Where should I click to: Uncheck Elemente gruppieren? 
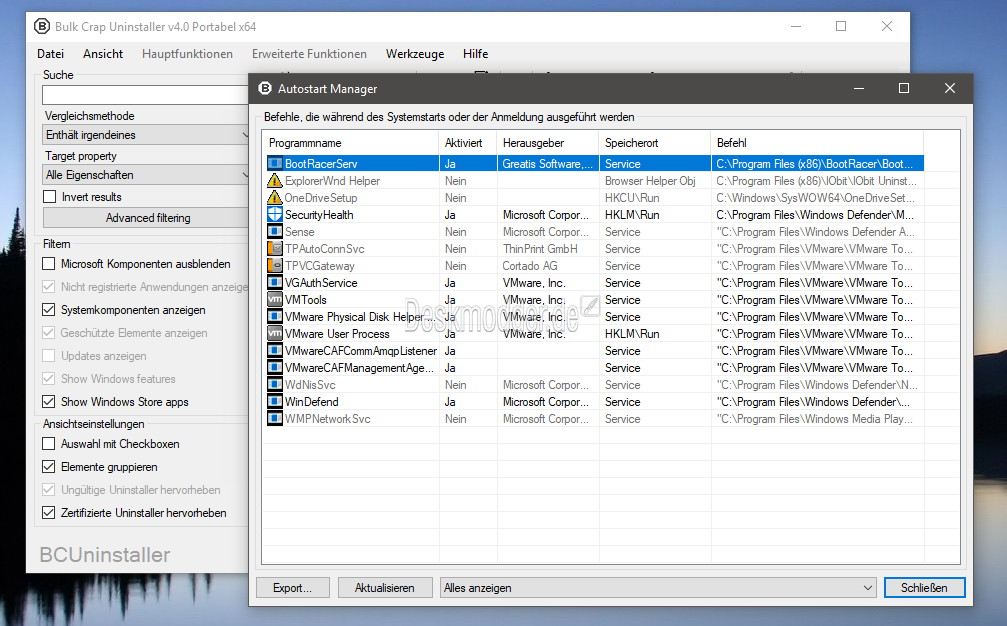coord(48,467)
